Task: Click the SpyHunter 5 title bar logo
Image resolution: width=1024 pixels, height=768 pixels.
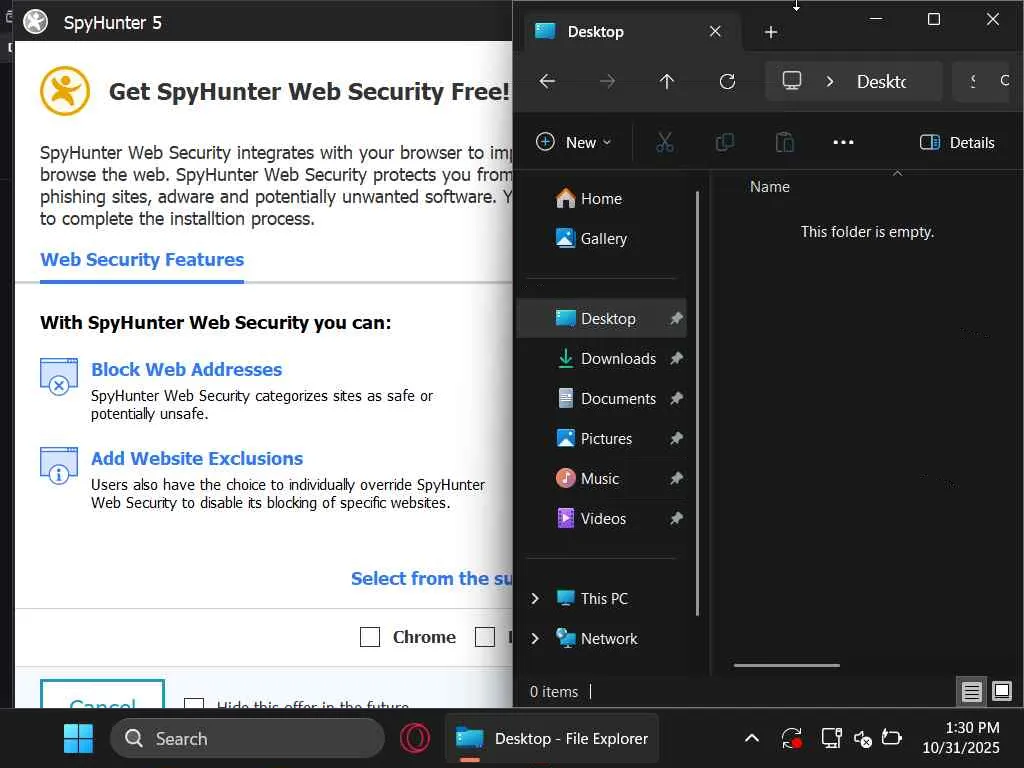Action: (x=35, y=22)
